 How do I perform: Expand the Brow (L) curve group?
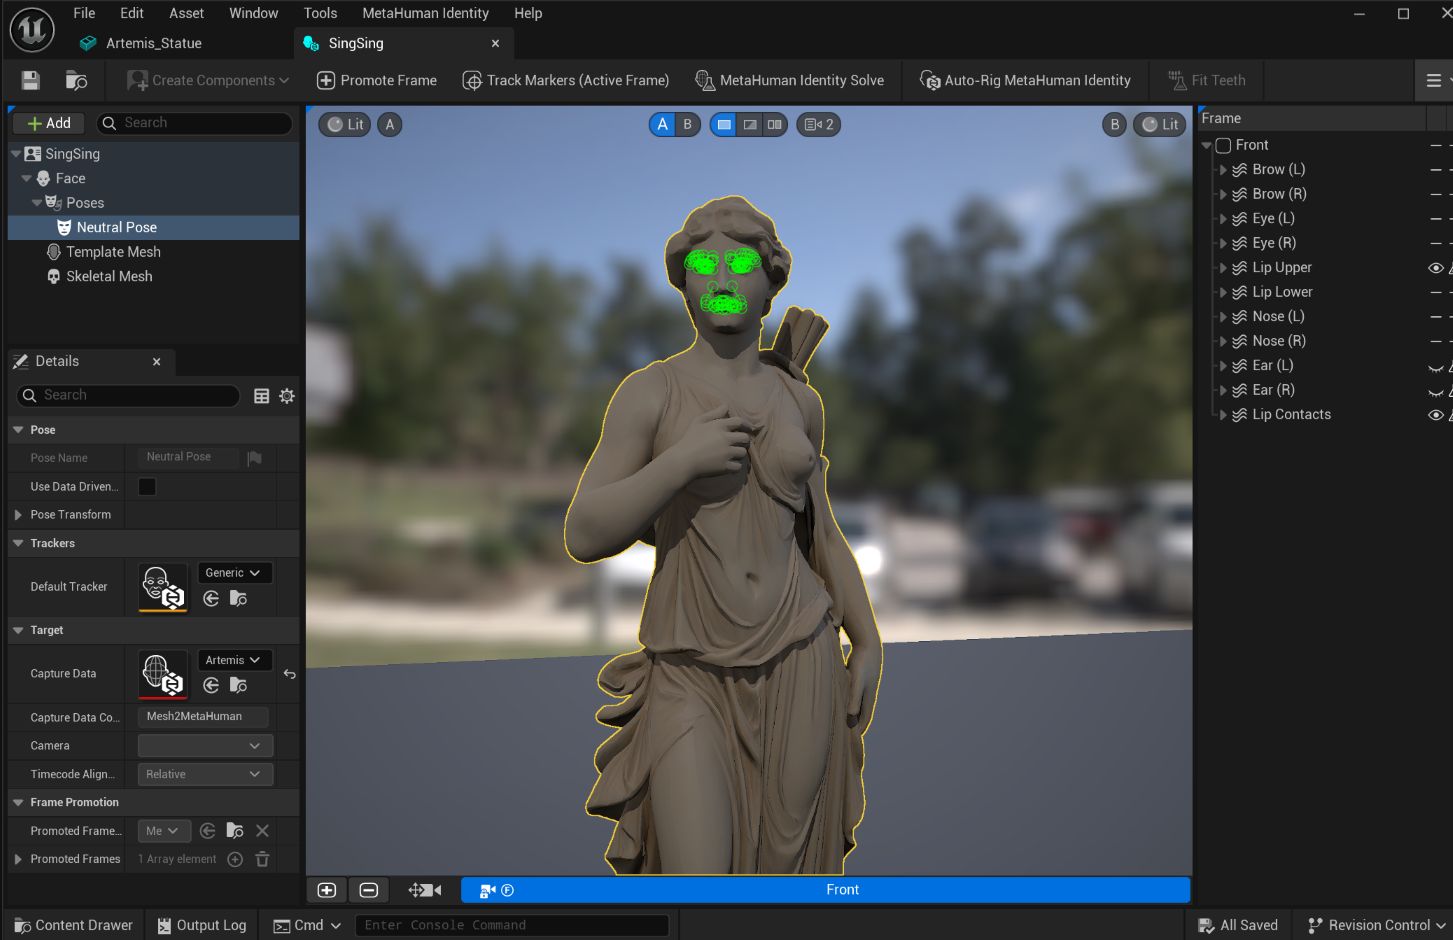[1222, 170]
